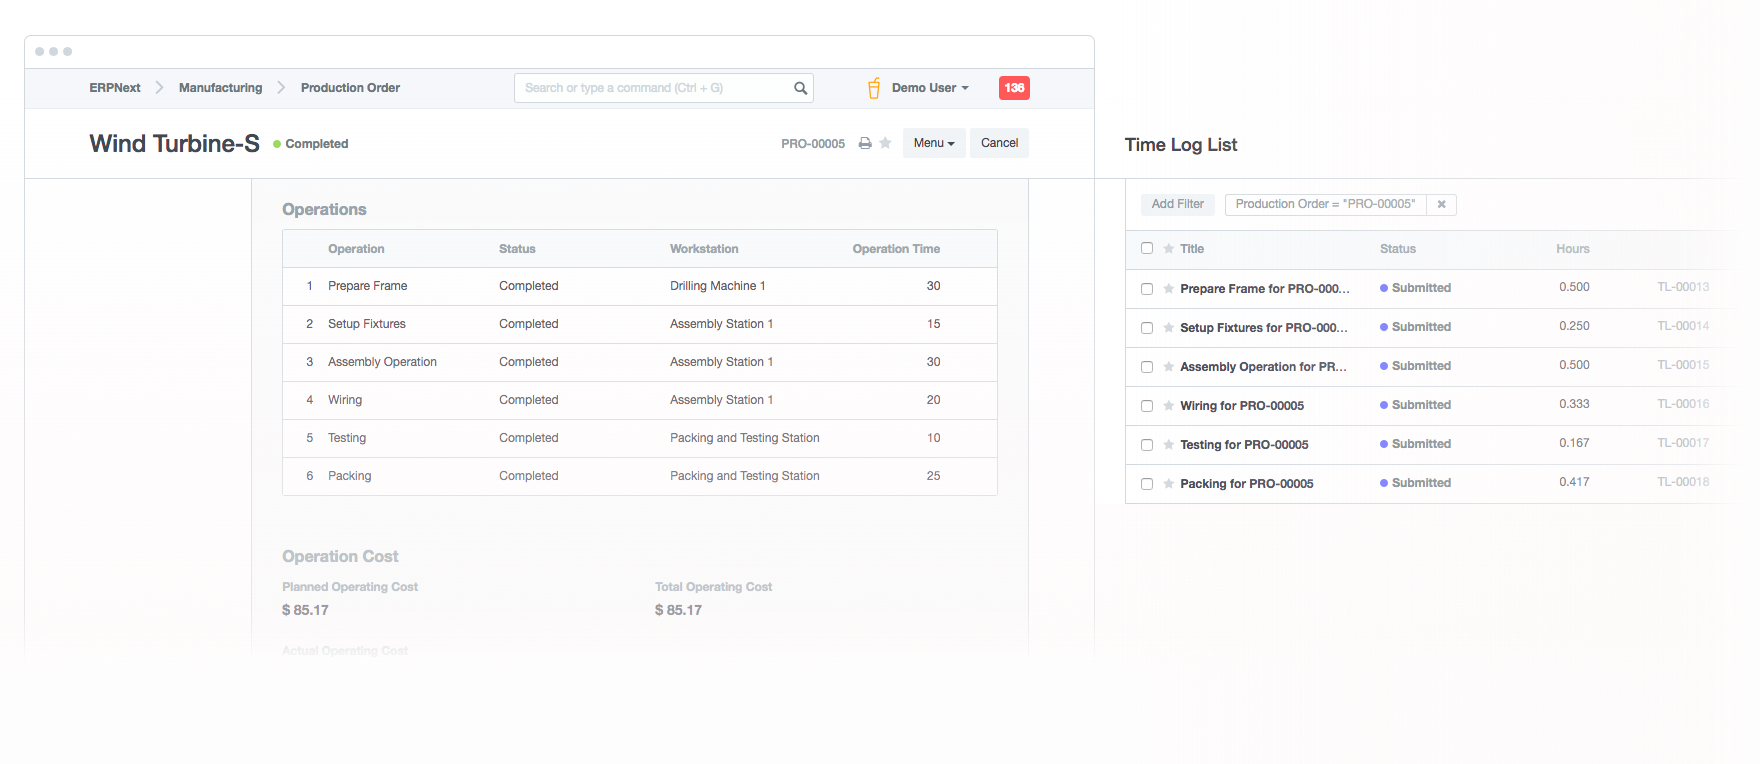Select the Assembly Operation row
Screen dimensions: 1760x764
coord(640,362)
